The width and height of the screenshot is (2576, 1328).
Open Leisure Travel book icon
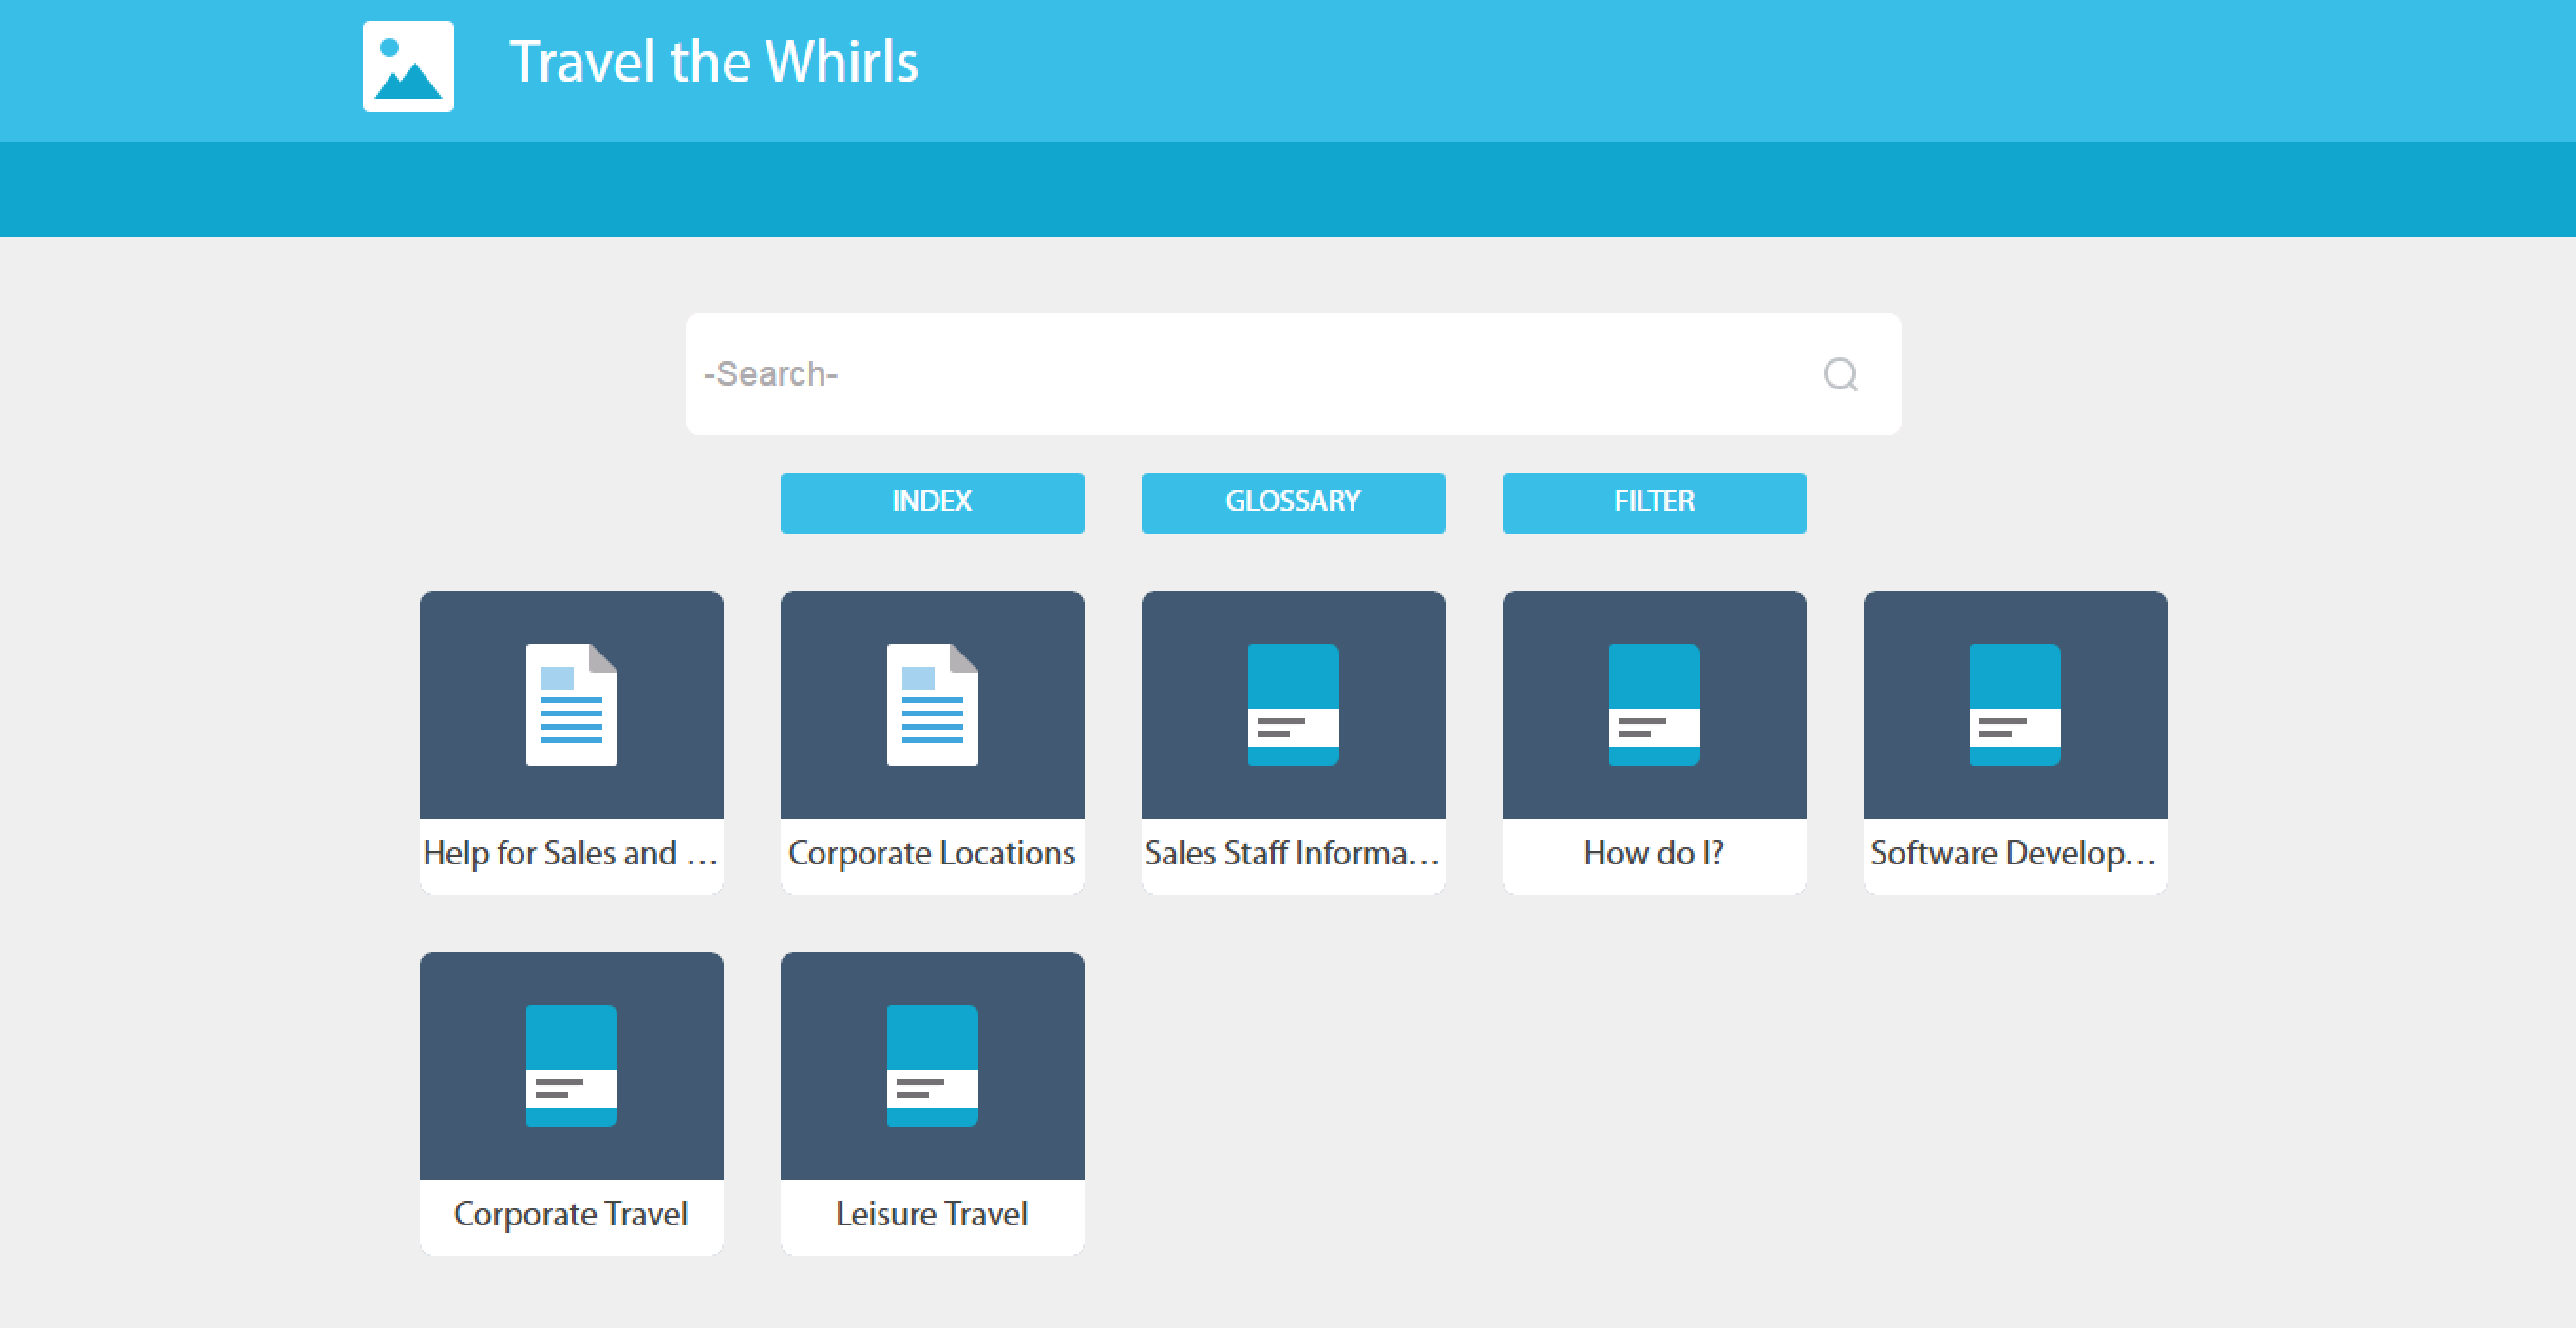pyautogui.click(x=932, y=1065)
